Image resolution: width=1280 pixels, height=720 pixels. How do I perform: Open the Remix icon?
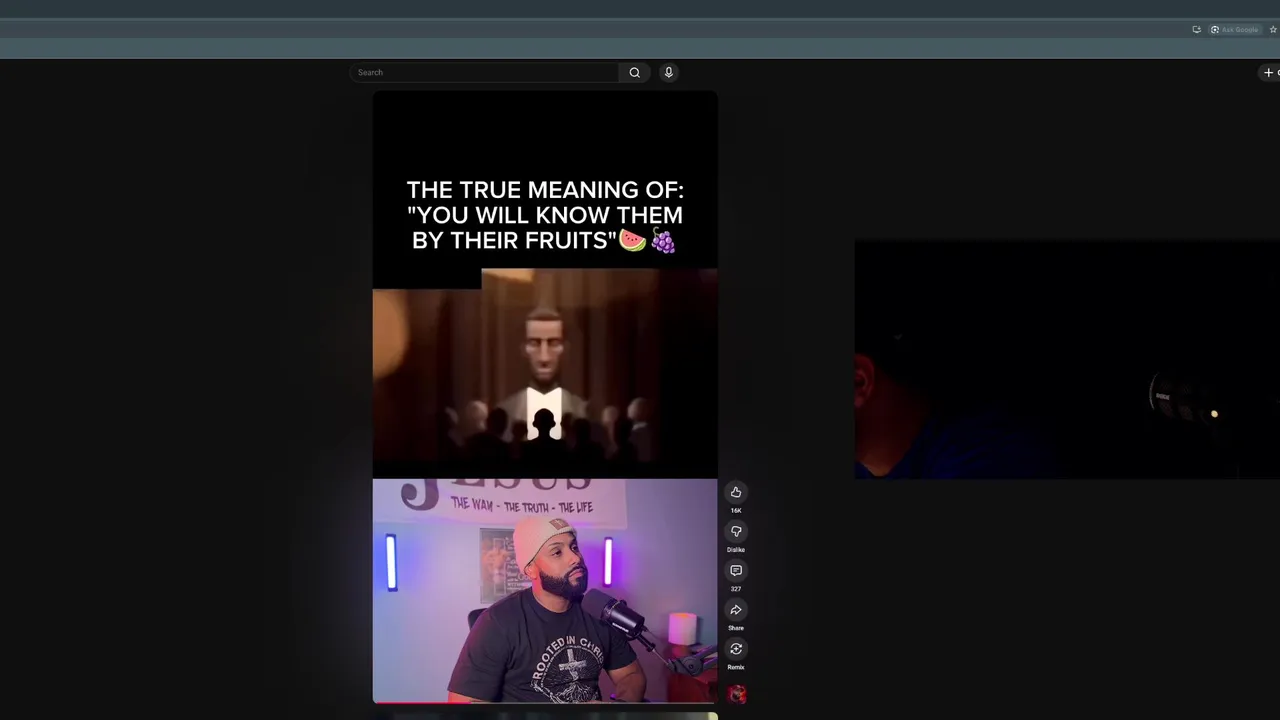click(x=736, y=649)
